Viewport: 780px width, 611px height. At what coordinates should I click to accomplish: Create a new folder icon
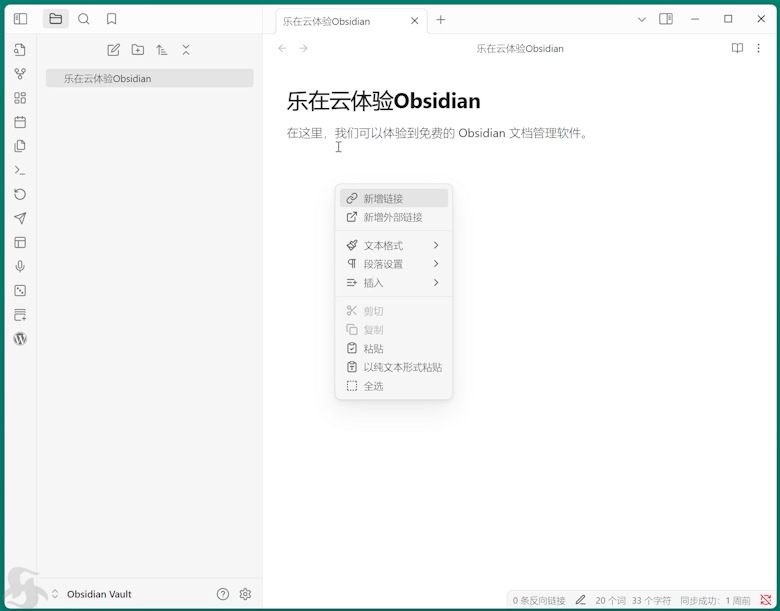[138, 50]
